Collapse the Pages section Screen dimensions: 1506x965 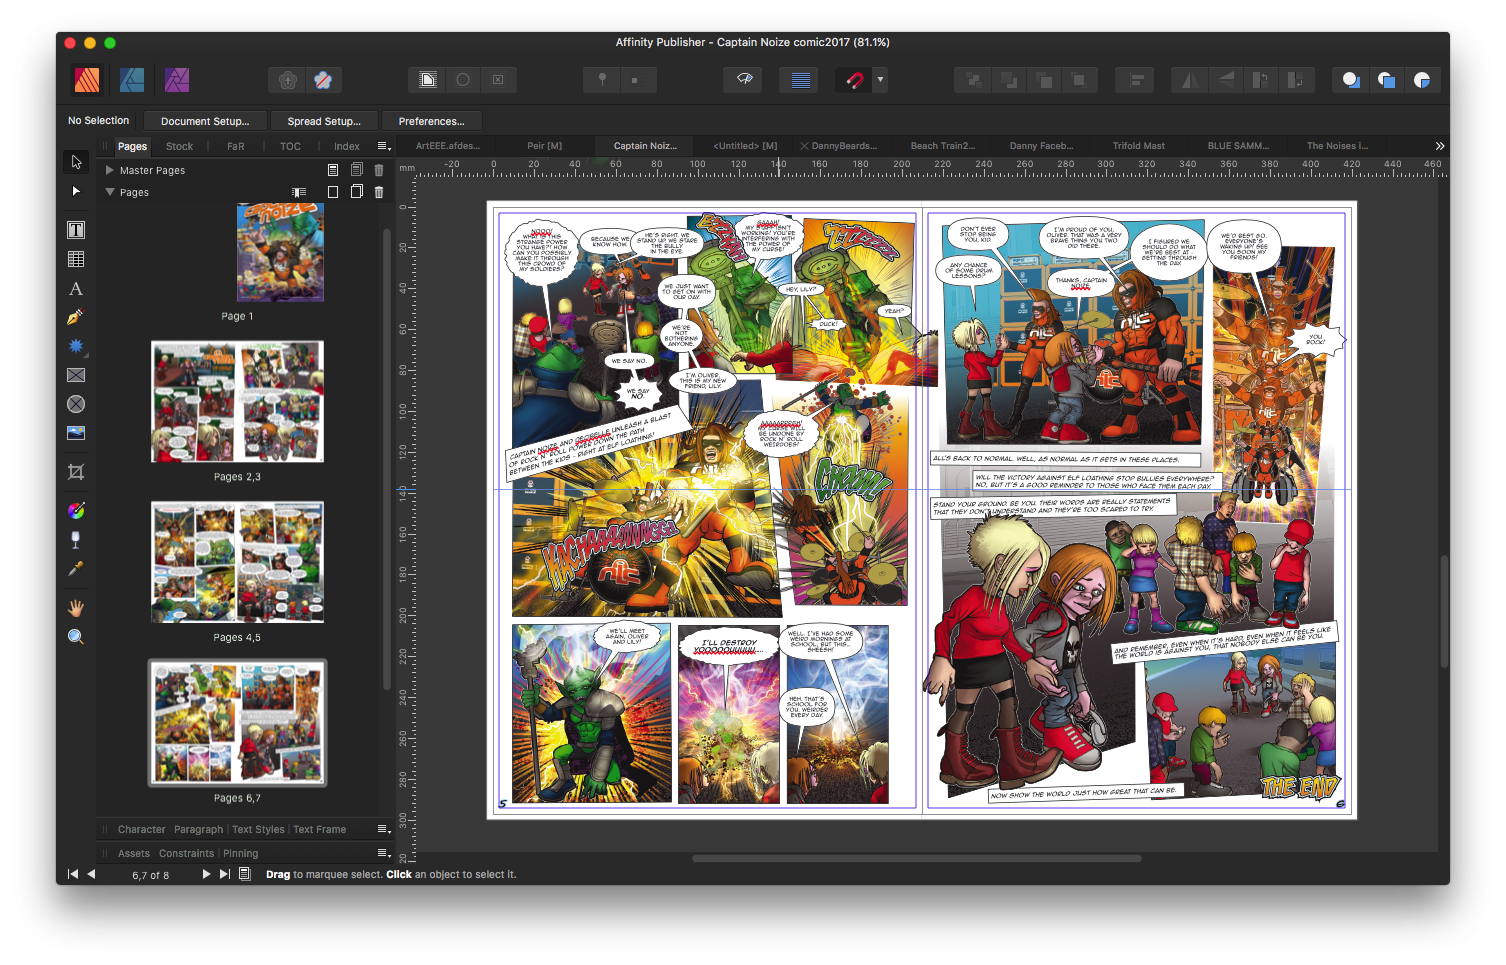[x=110, y=192]
